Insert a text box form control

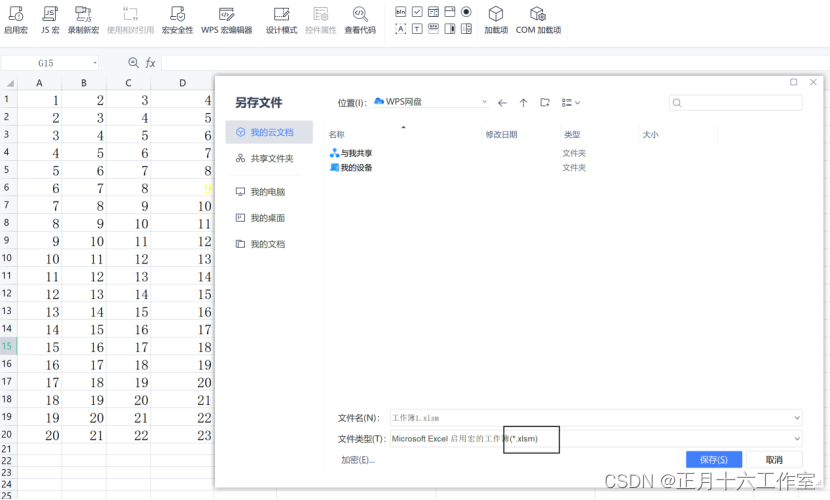[x=417, y=29]
